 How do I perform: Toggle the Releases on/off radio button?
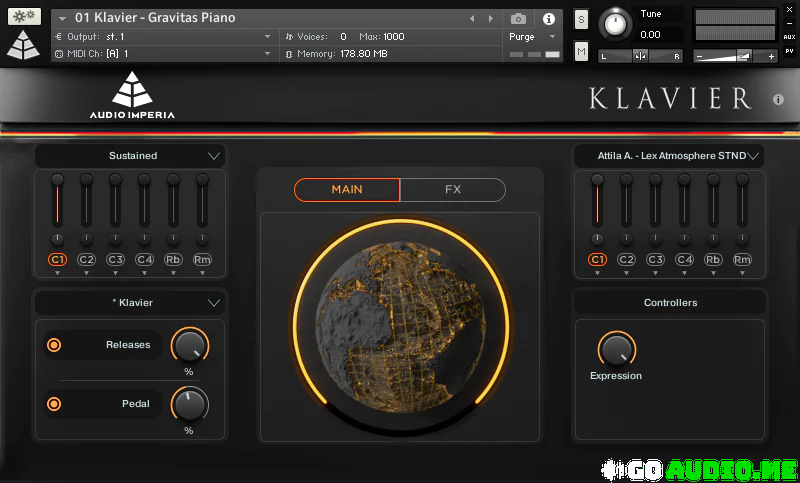pyautogui.click(x=54, y=345)
